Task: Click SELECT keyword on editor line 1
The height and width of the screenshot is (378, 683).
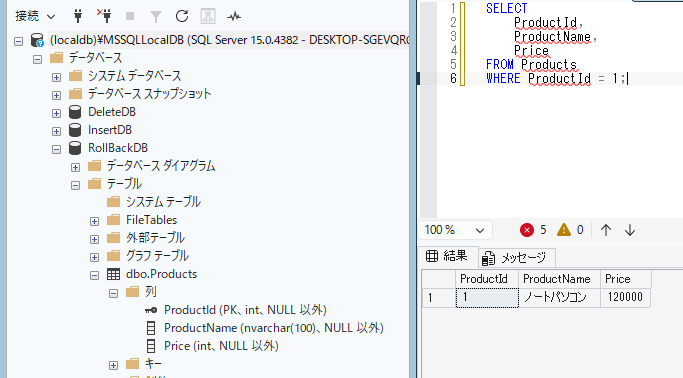Action: (507, 8)
